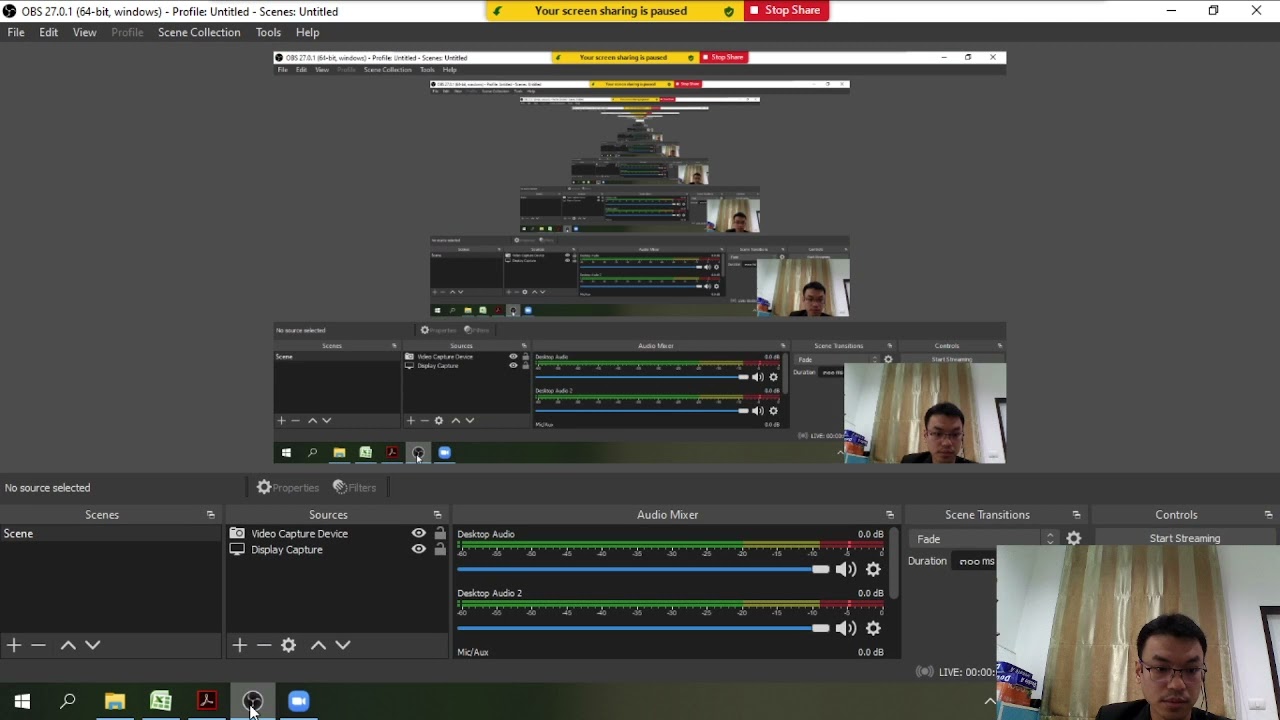Pop out the Scene Transitions dock
1280x720 pixels.
[x=1076, y=515]
